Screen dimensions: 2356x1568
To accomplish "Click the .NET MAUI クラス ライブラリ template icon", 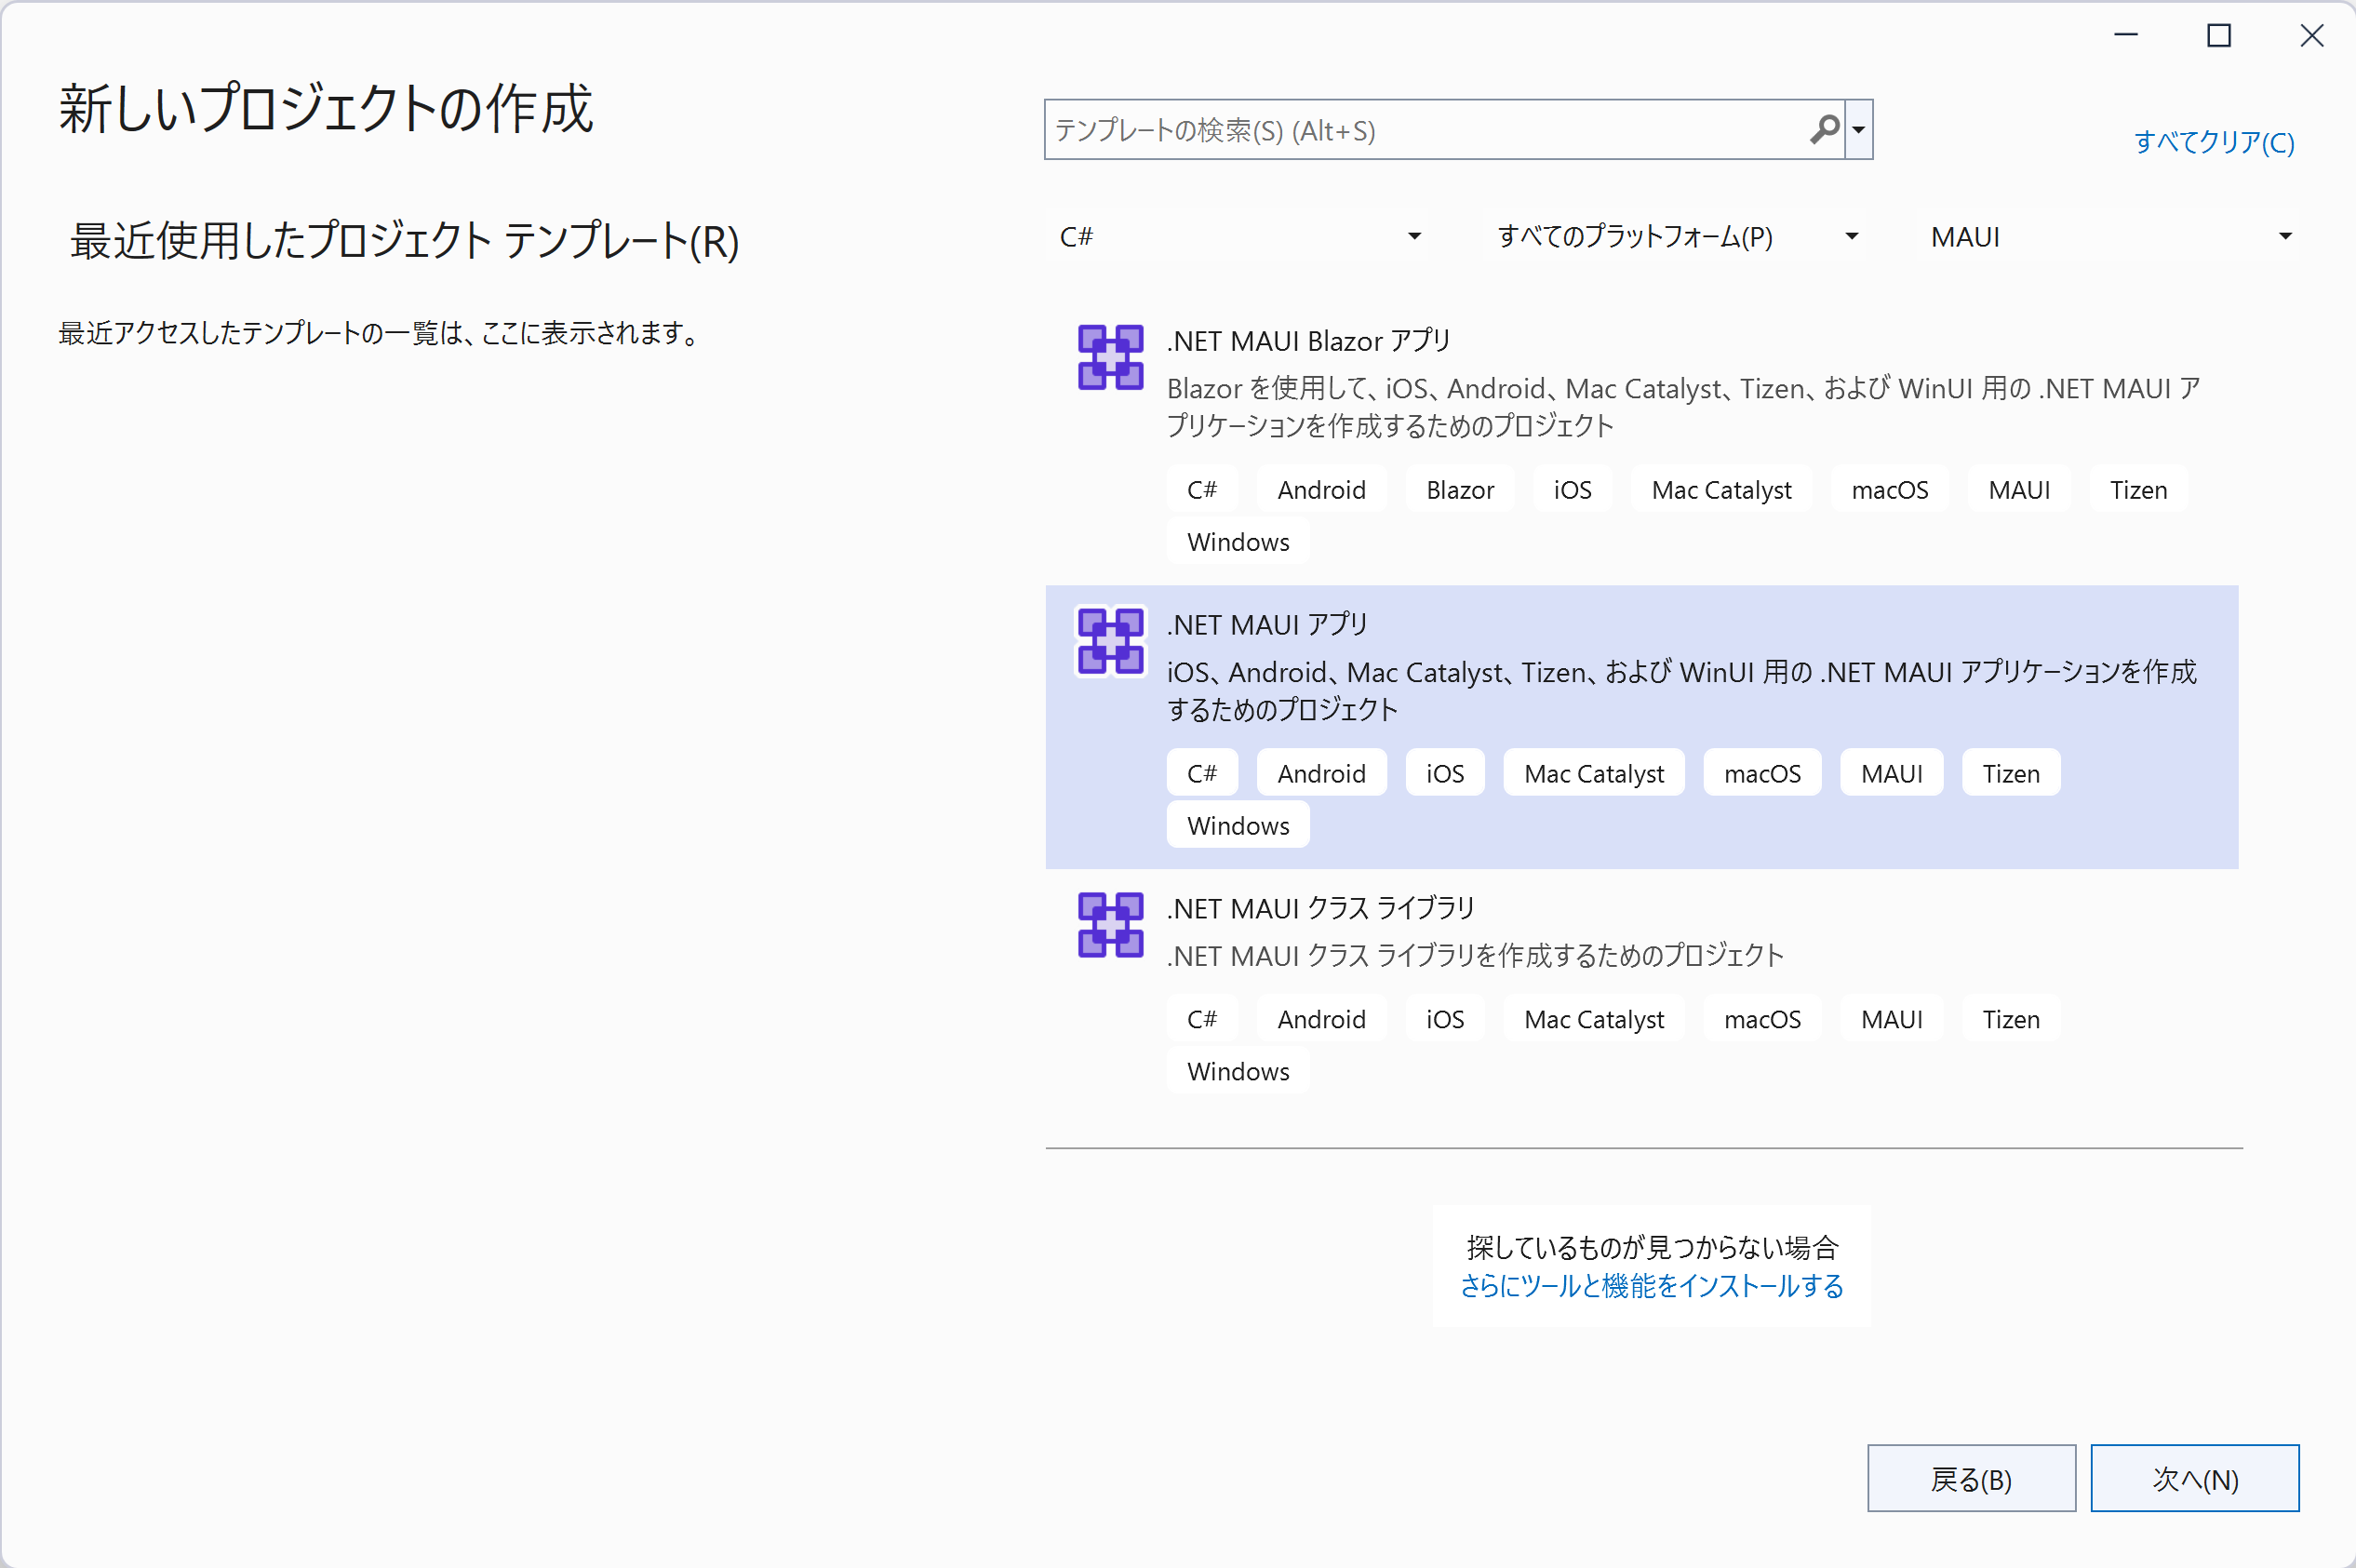I will tap(1110, 925).
